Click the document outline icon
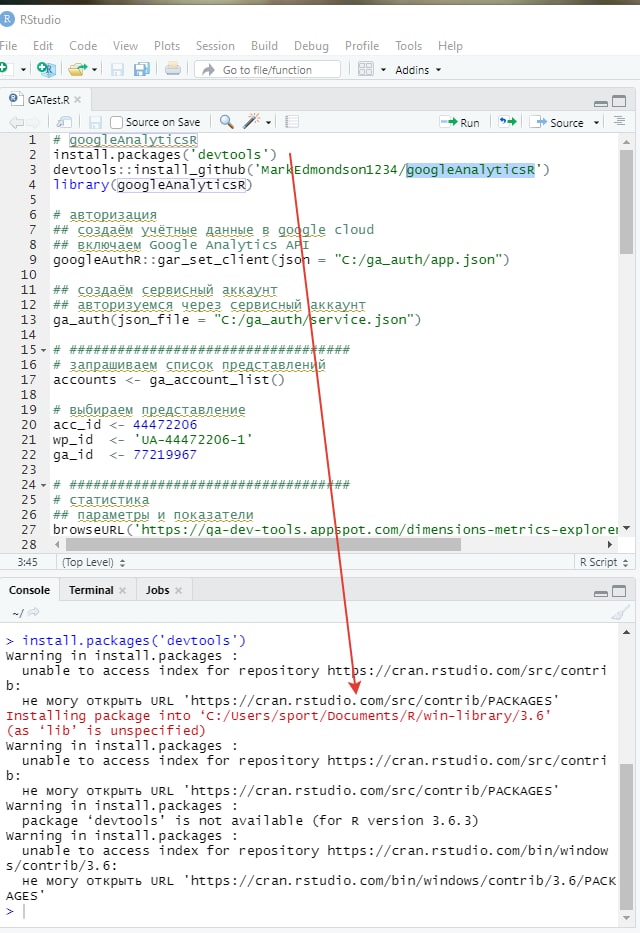640x933 pixels. coord(620,121)
